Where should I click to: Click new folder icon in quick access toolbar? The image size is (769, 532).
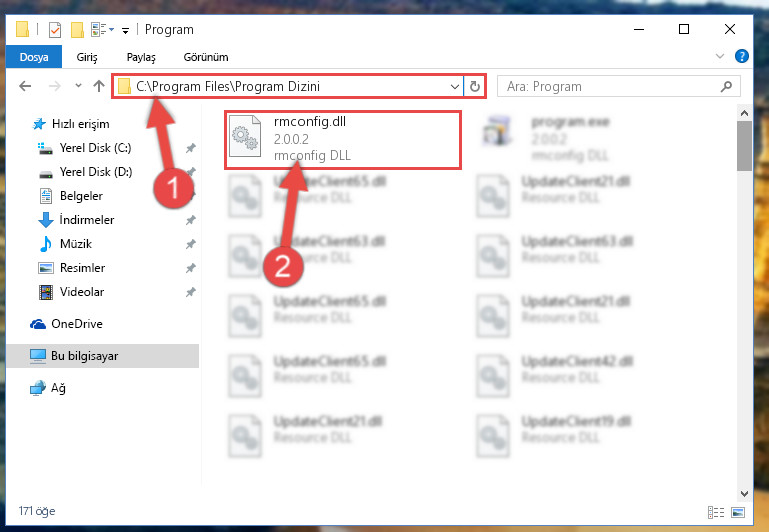[x=77, y=30]
